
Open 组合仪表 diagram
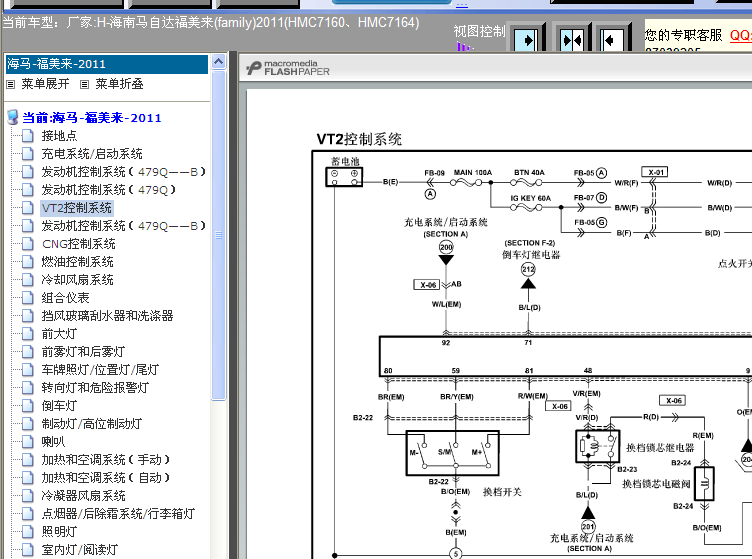point(65,298)
